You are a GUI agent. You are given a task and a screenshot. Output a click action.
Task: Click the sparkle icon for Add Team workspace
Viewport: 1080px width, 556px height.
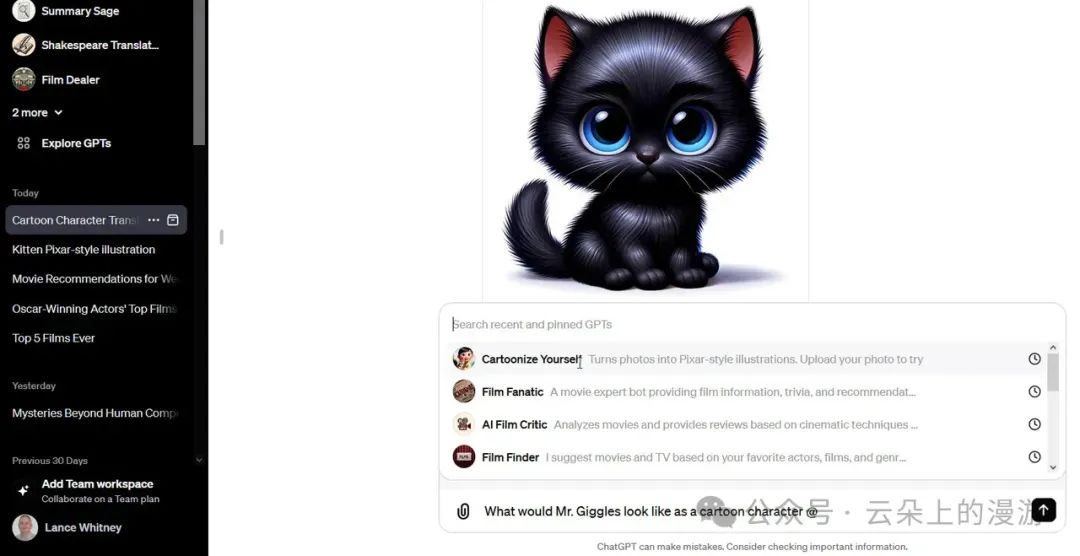click(x=23, y=491)
